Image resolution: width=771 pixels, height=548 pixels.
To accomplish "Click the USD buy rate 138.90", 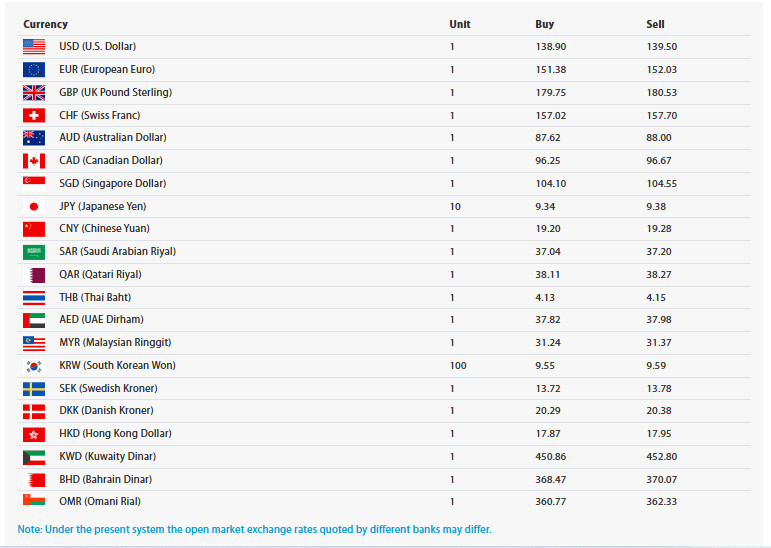I will [x=551, y=47].
